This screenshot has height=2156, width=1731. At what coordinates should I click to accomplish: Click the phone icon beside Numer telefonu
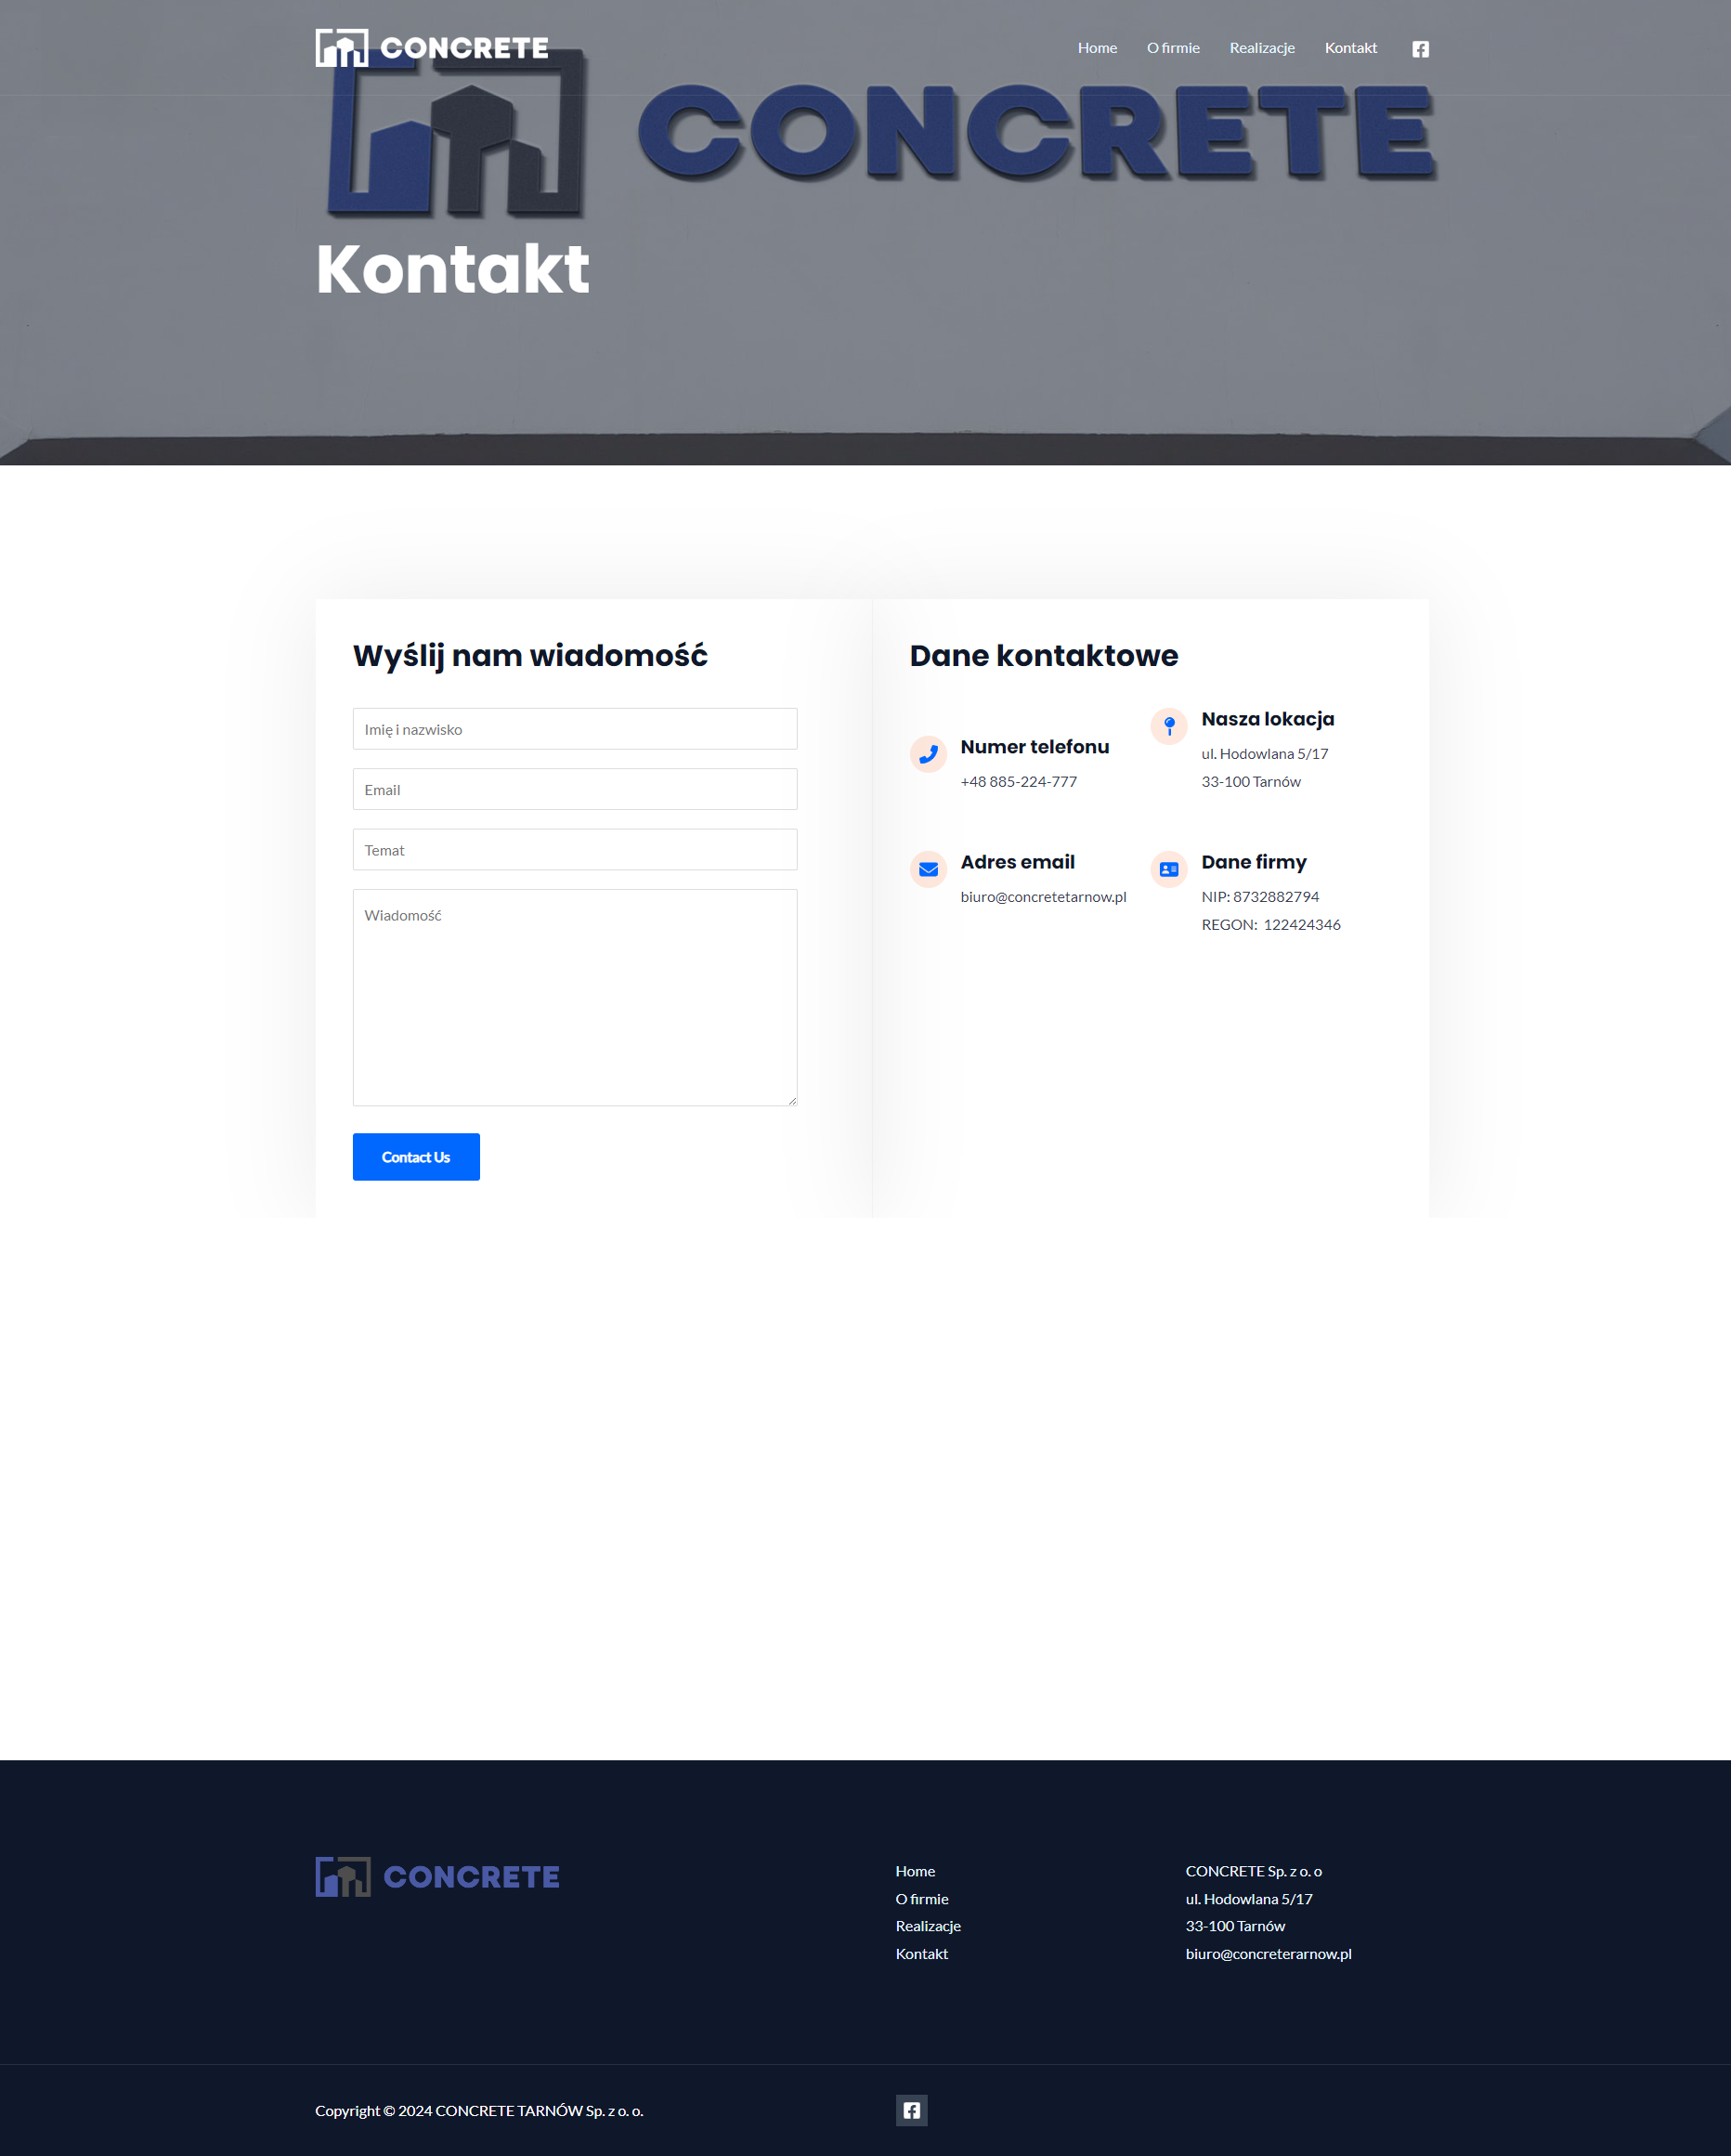(928, 754)
